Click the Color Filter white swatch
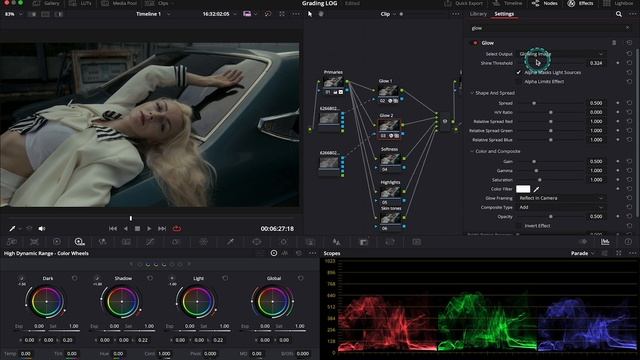 click(x=523, y=189)
